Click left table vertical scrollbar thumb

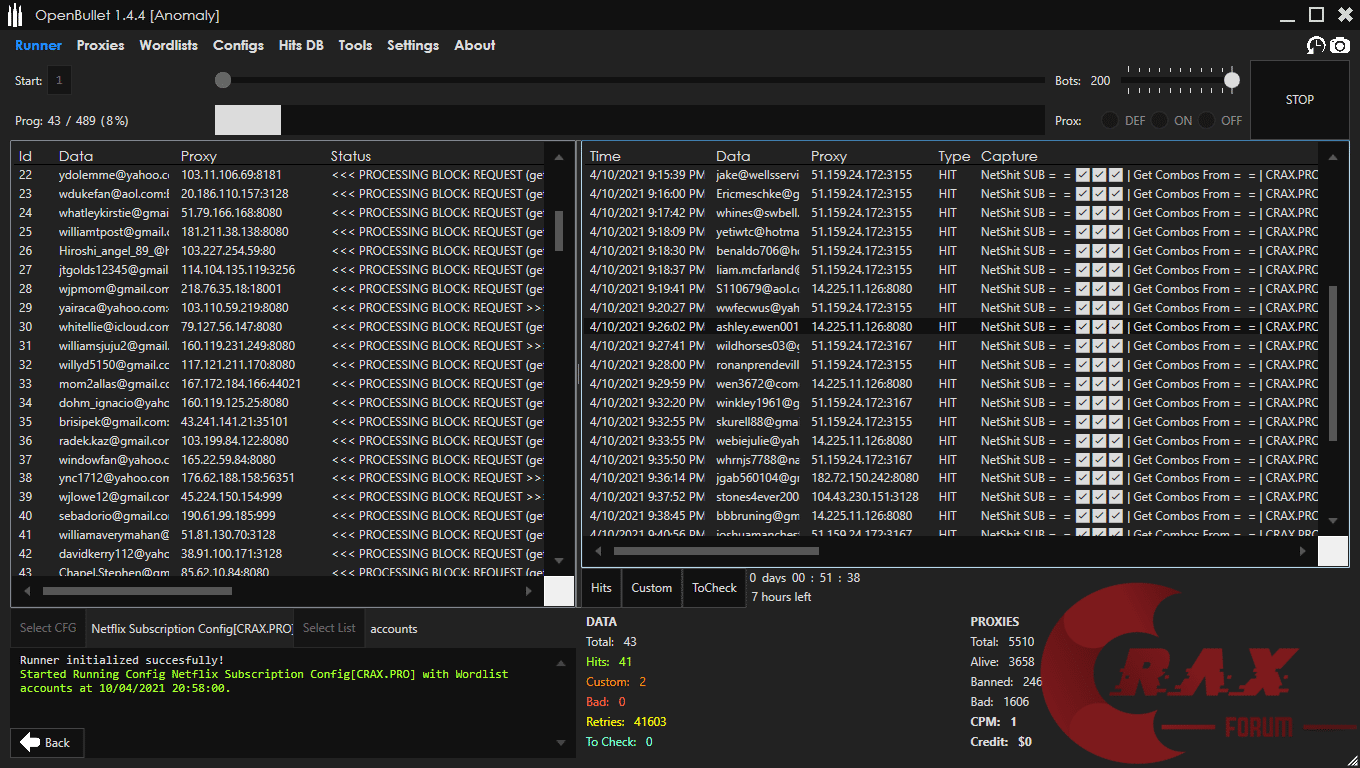pyautogui.click(x=559, y=230)
